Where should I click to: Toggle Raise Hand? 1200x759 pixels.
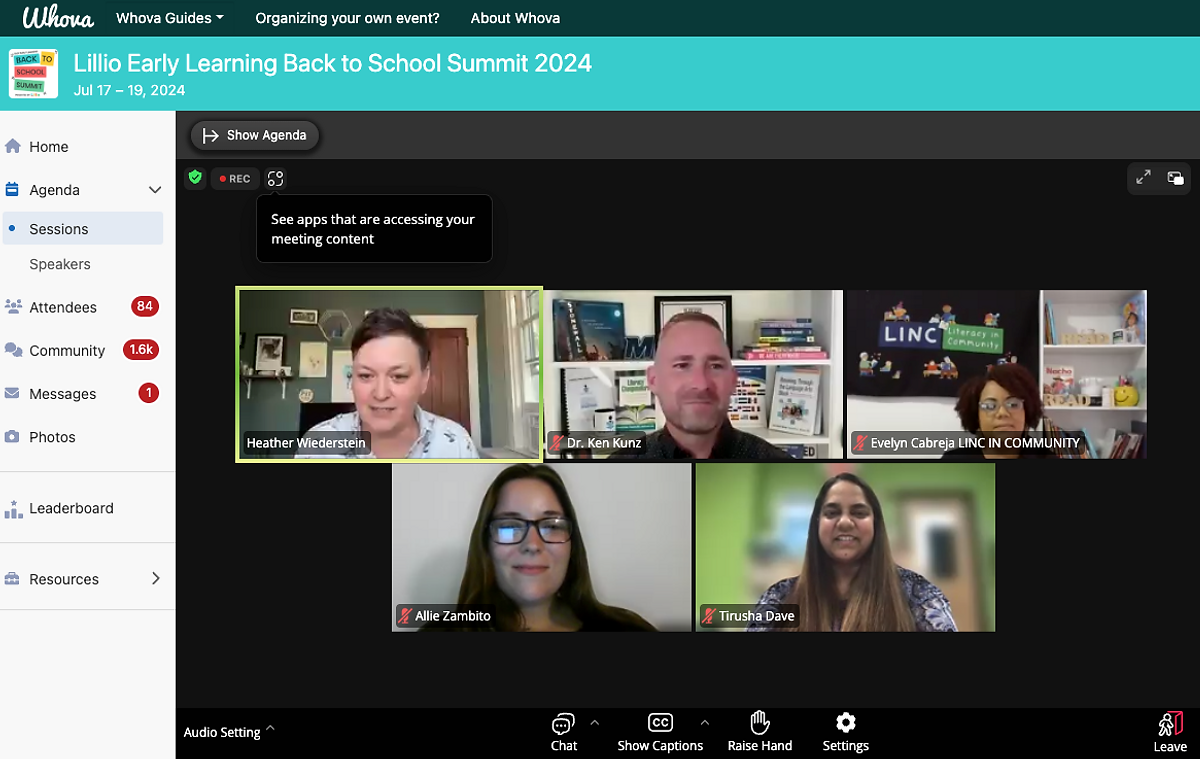click(x=760, y=732)
